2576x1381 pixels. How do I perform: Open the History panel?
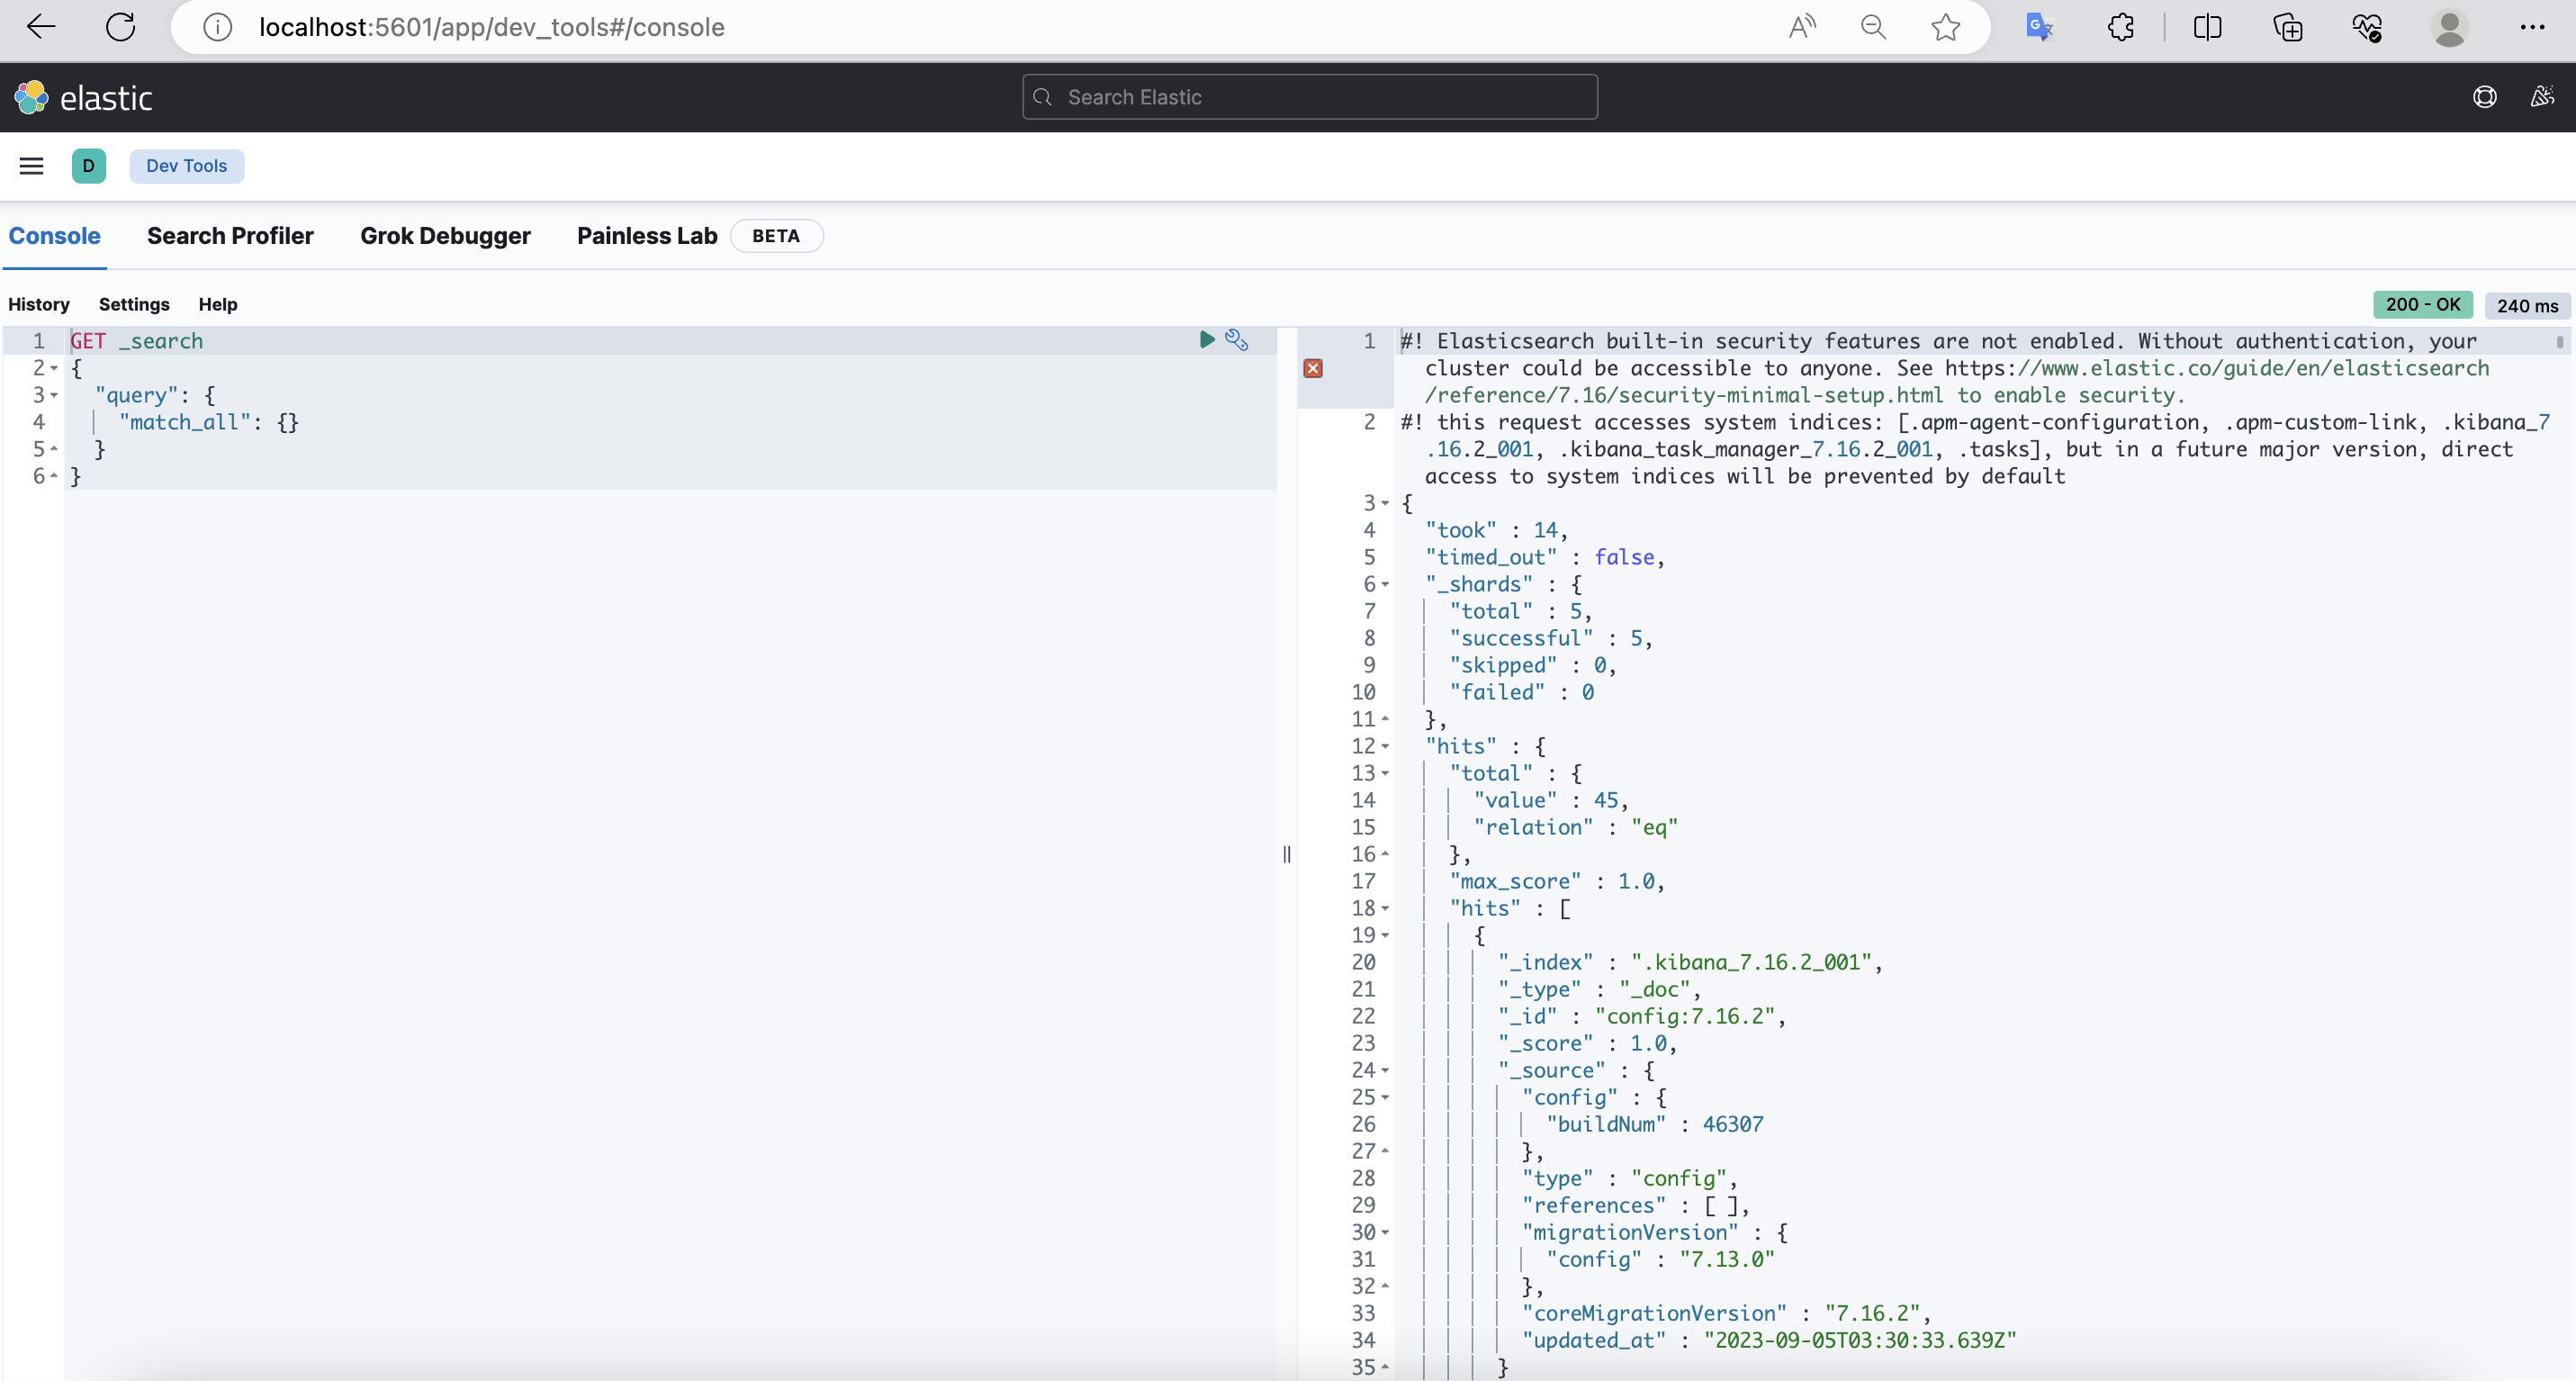pyautogui.click(x=38, y=303)
